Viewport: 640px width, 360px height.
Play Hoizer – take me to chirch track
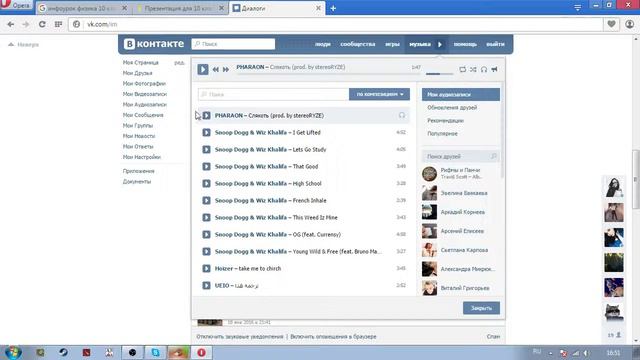[207, 269]
